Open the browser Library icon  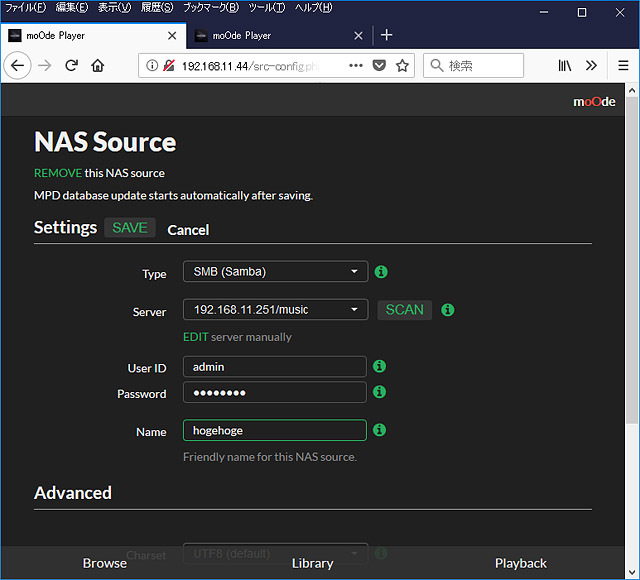pos(564,65)
